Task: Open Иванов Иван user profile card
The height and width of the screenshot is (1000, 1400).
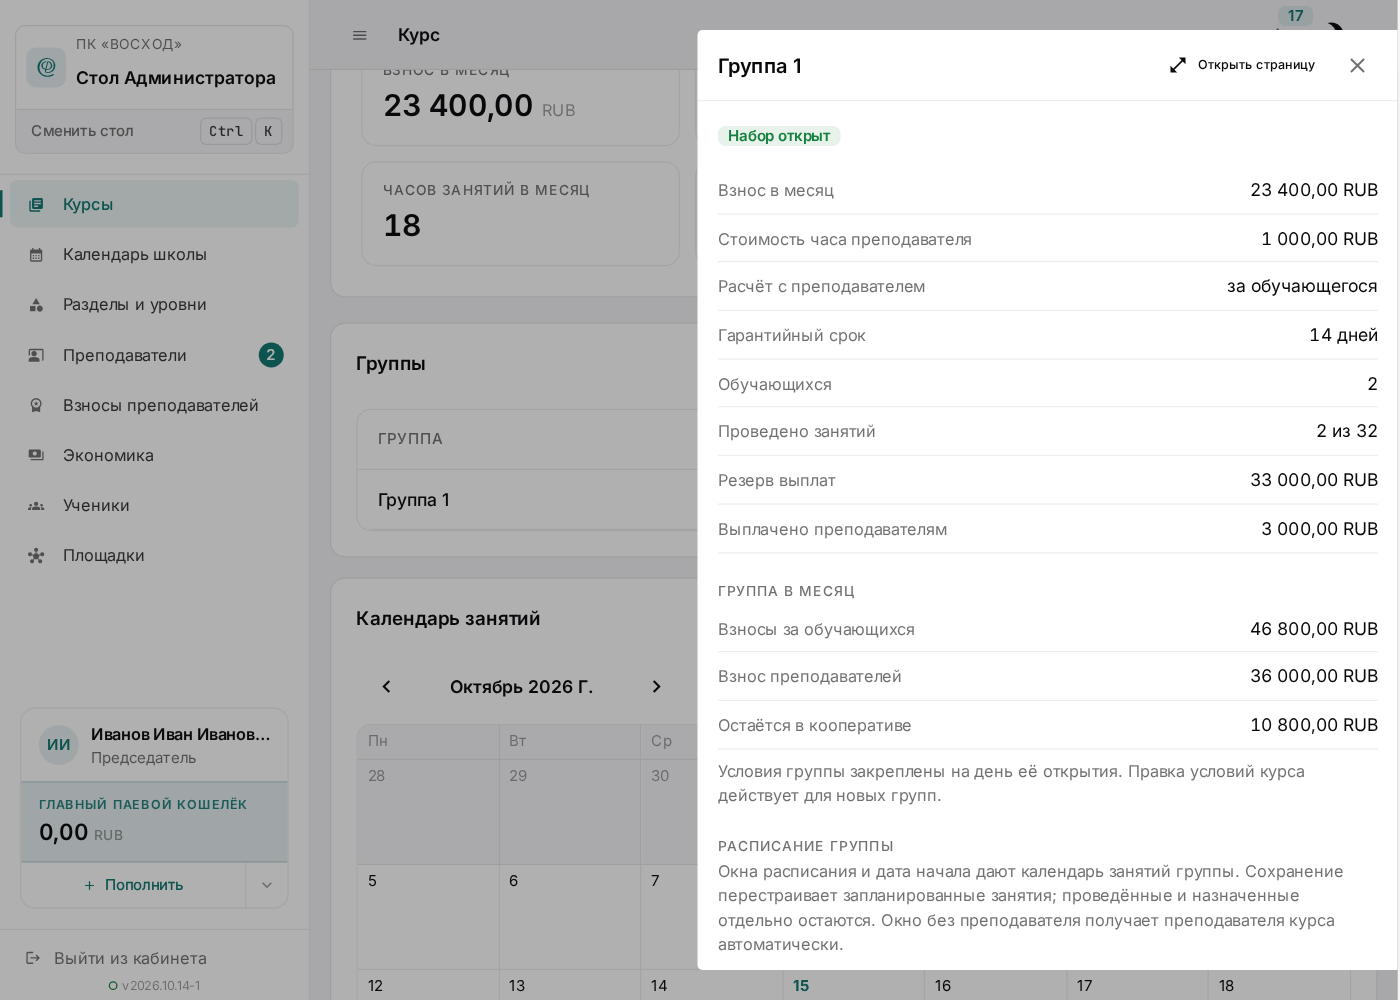Action: click(x=155, y=745)
